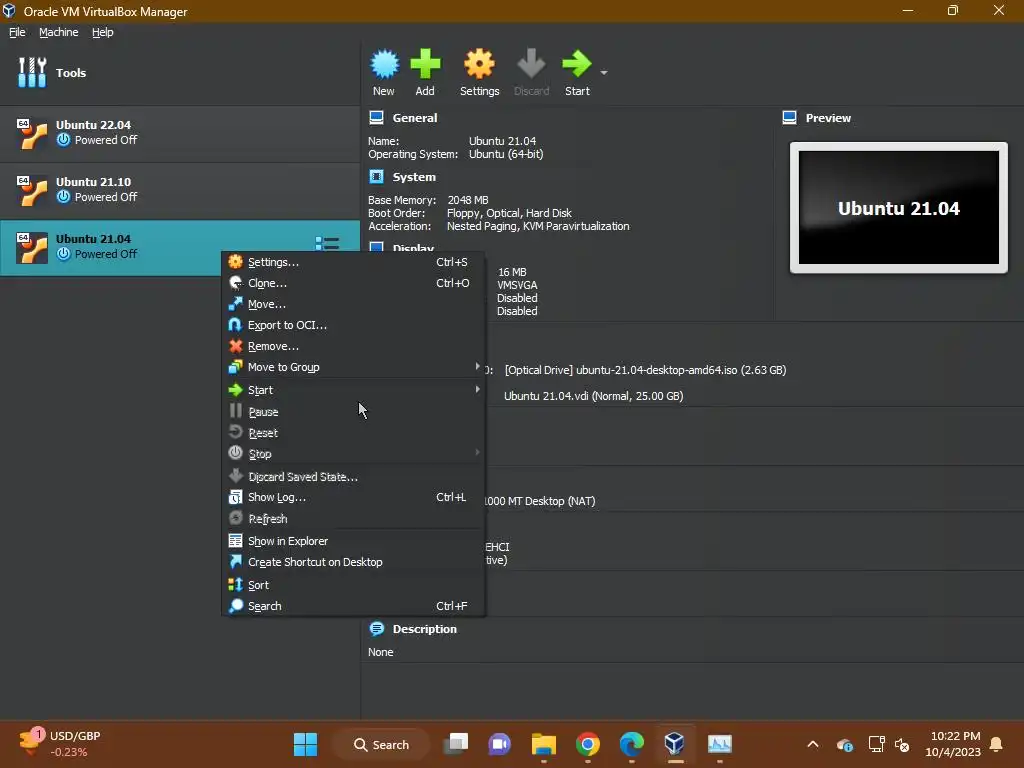Viewport: 1024px width, 768px height.
Task: Open the Teams chat taskbar icon
Action: click(x=500, y=744)
